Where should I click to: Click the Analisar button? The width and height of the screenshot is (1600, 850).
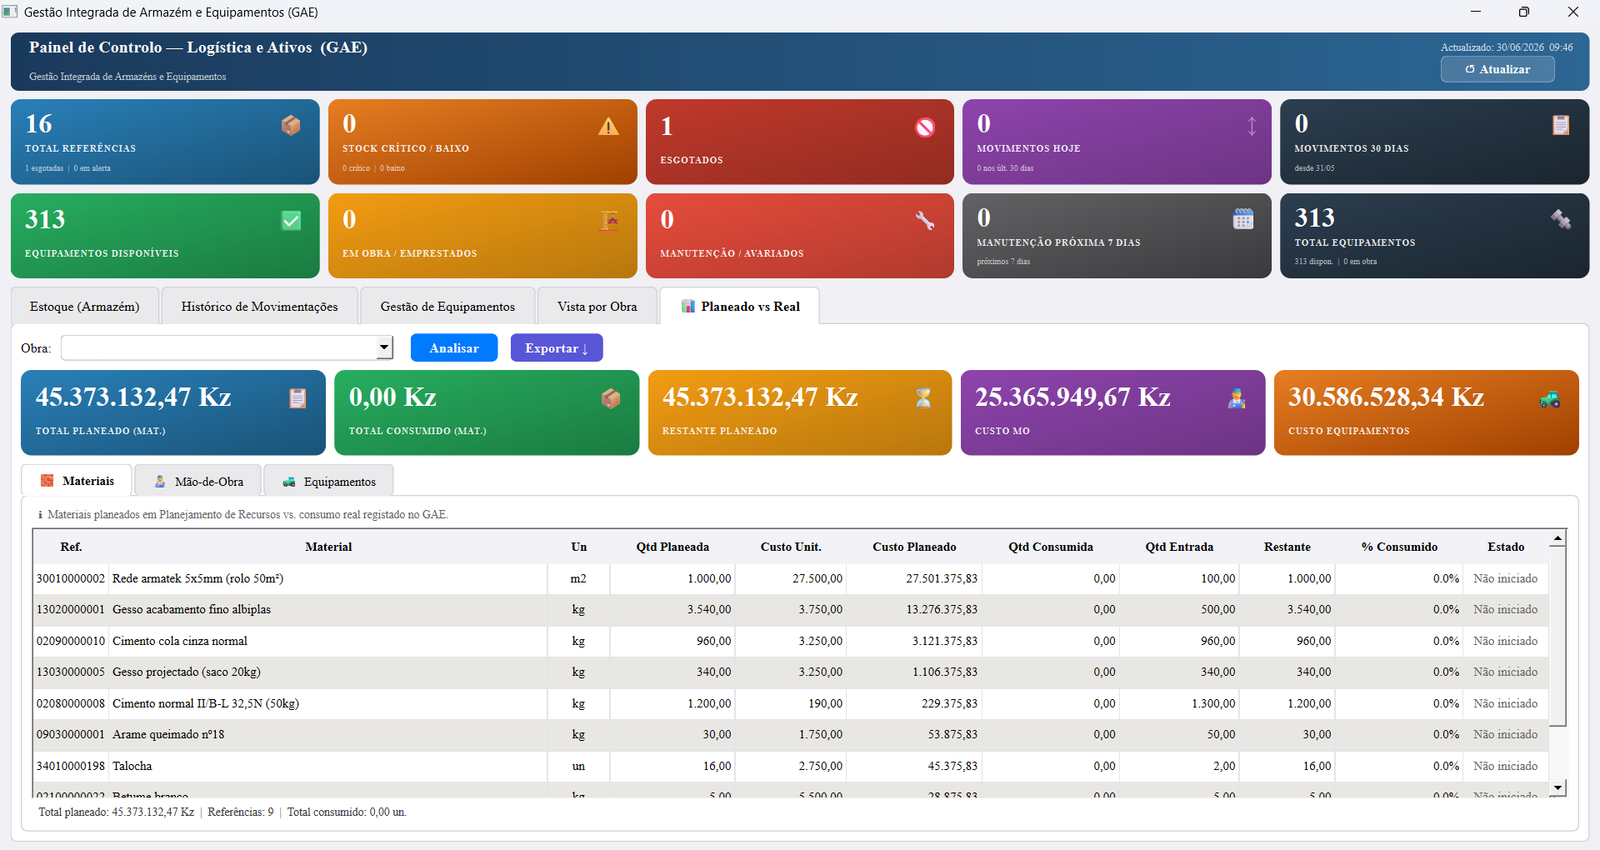454,348
